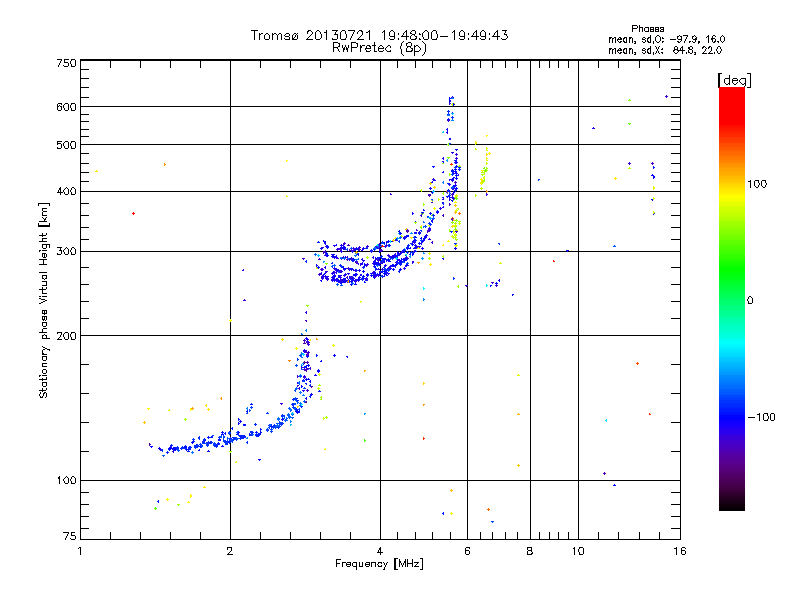Click the 75 tick label on height axis
The height and width of the screenshot is (600, 800).
pos(70,536)
